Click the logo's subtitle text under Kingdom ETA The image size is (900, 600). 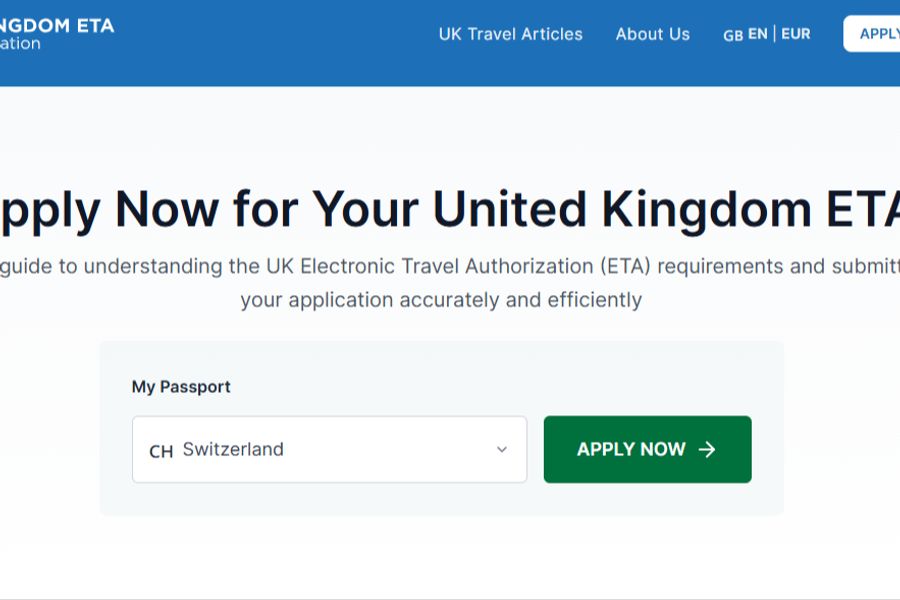[x=20, y=44]
